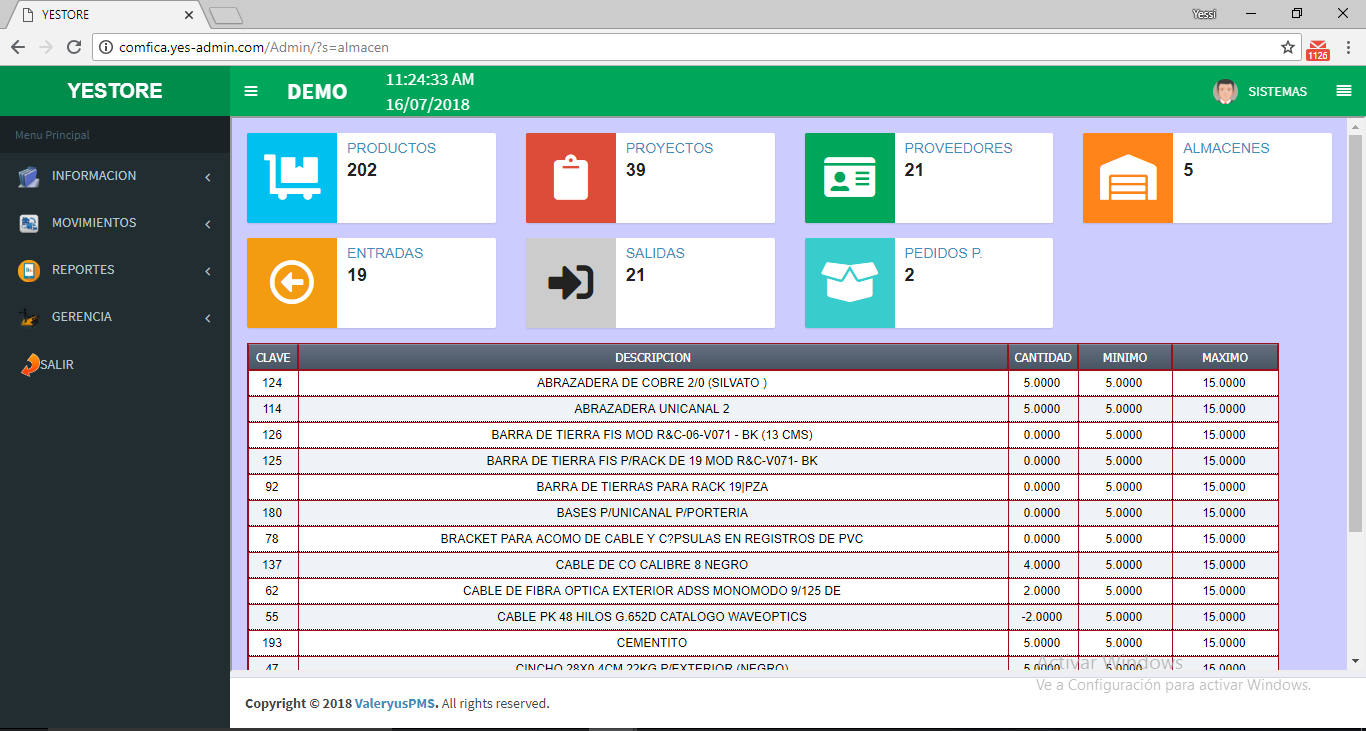Follow the ValeryusPMS footer link
The height and width of the screenshot is (731, 1366).
396,704
